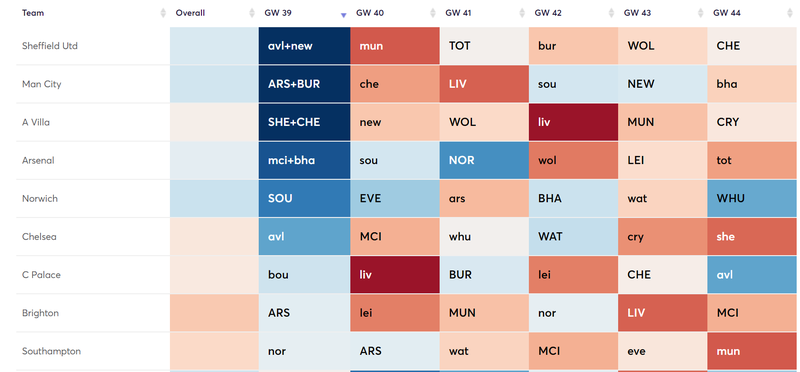Click the Team column header label
Image resolution: width=800 pixels, height=372 pixels.
[33, 13]
